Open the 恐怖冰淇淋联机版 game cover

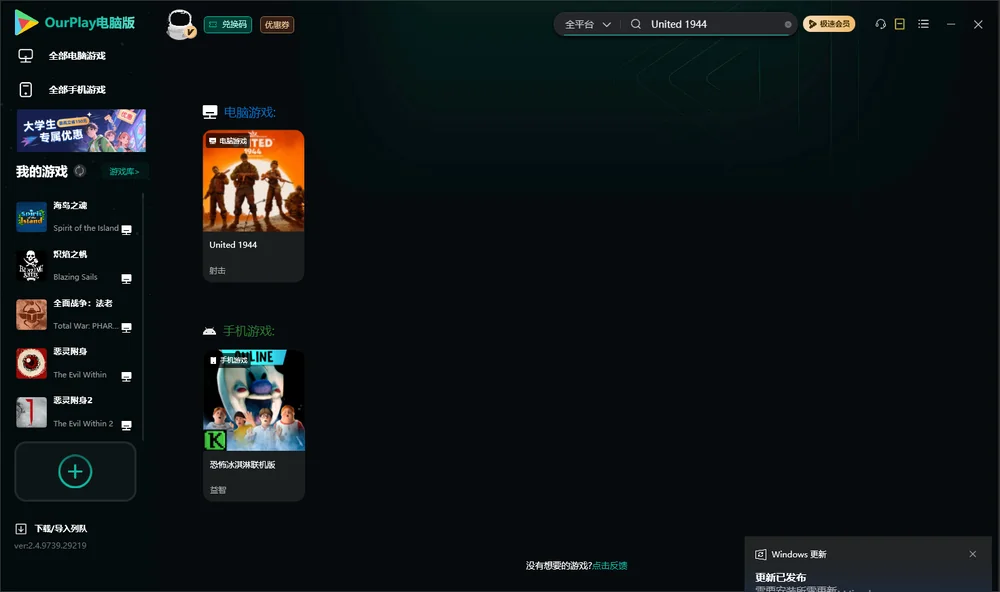pos(254,400)
